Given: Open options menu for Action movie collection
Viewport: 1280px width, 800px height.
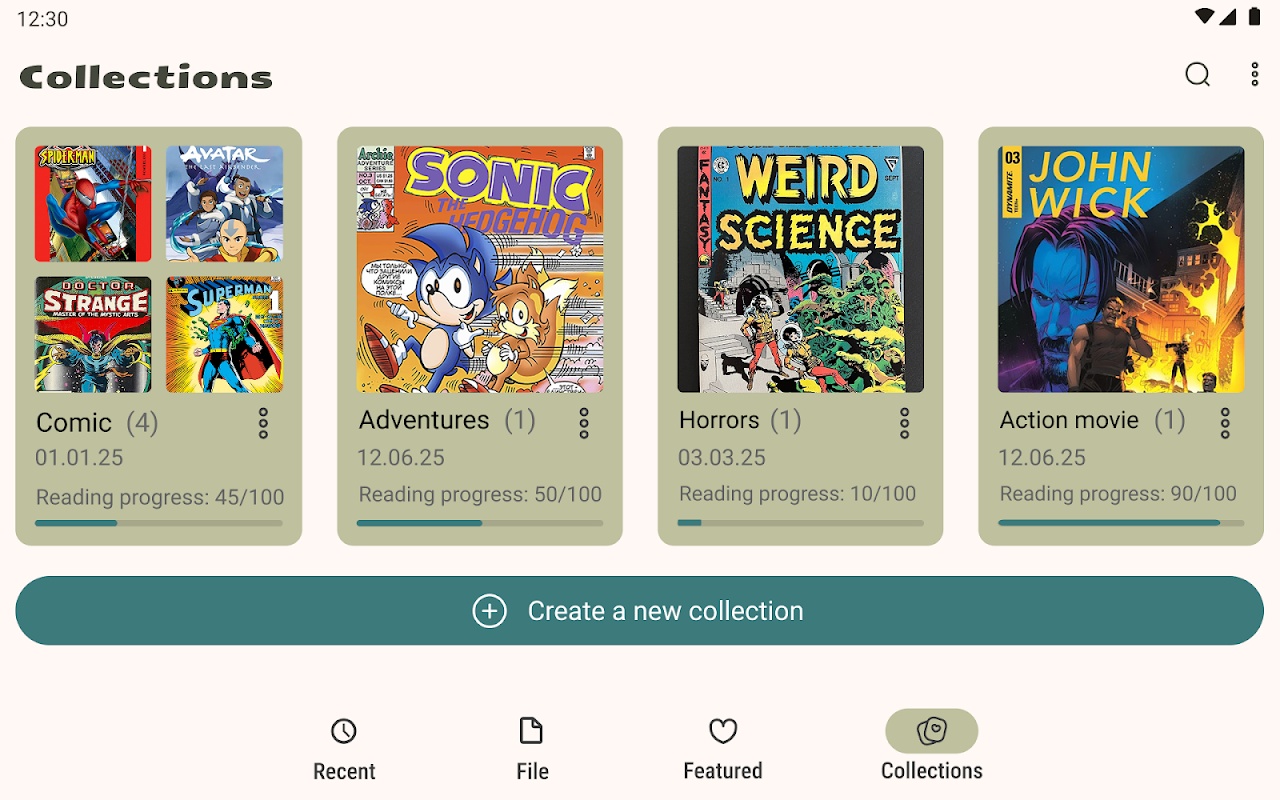Looking at the screenshot, I should coord(1225,423).
